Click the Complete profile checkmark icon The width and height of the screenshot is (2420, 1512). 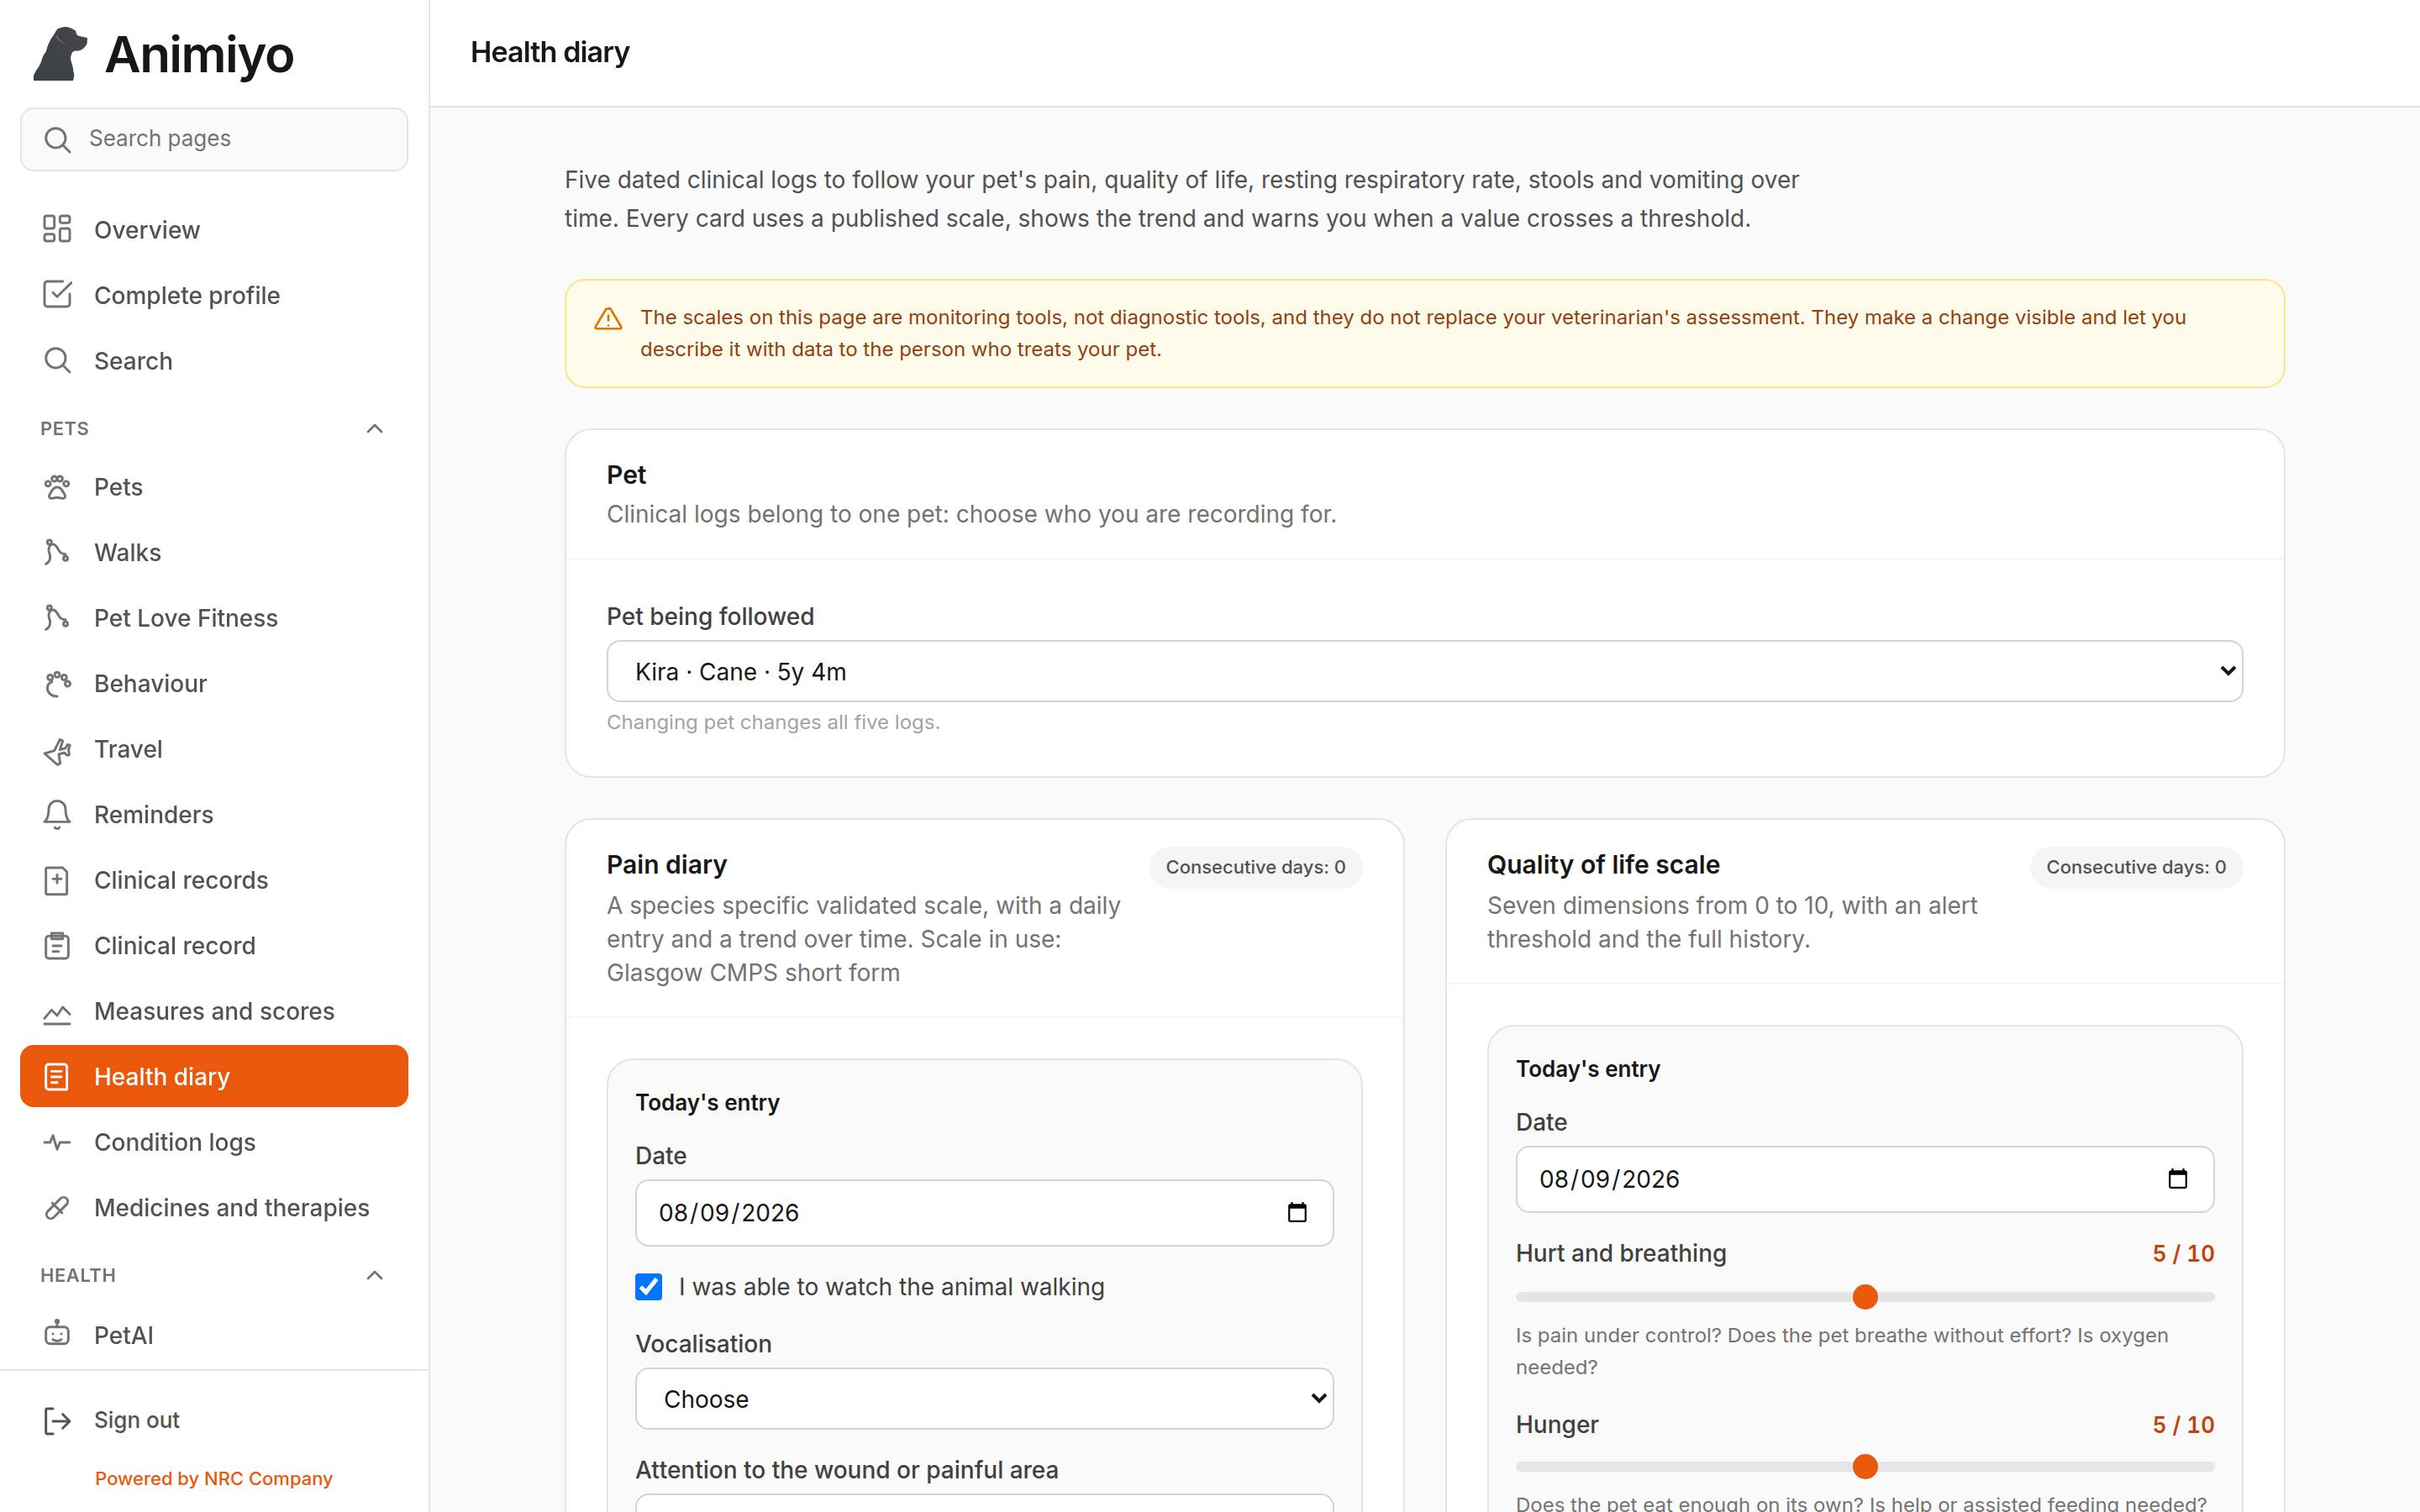coord(57,295)
